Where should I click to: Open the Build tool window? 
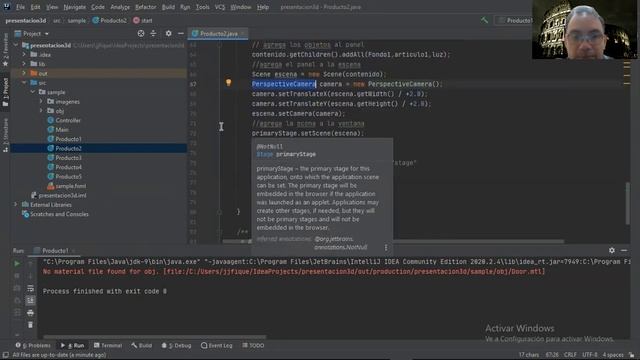[x=141, y=345]
